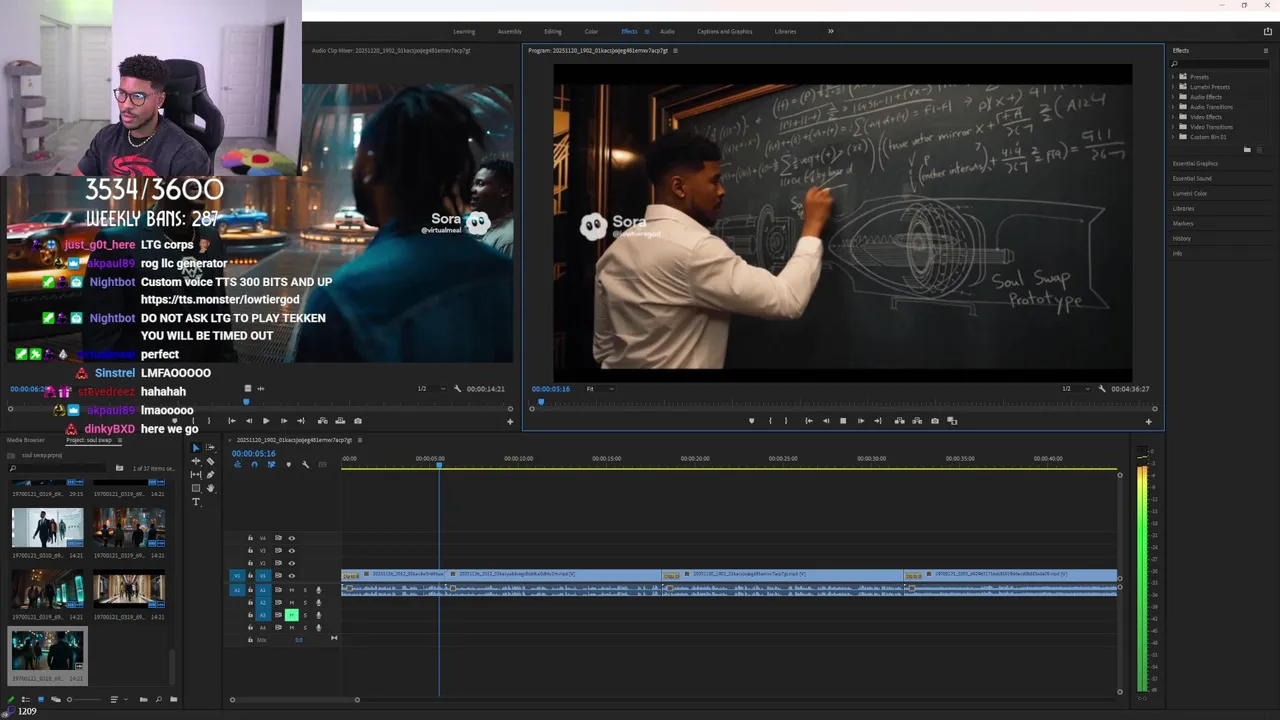Click Lift button in Program monitor
This screenshot has height=720, width=1280.
tap(900, 421)
